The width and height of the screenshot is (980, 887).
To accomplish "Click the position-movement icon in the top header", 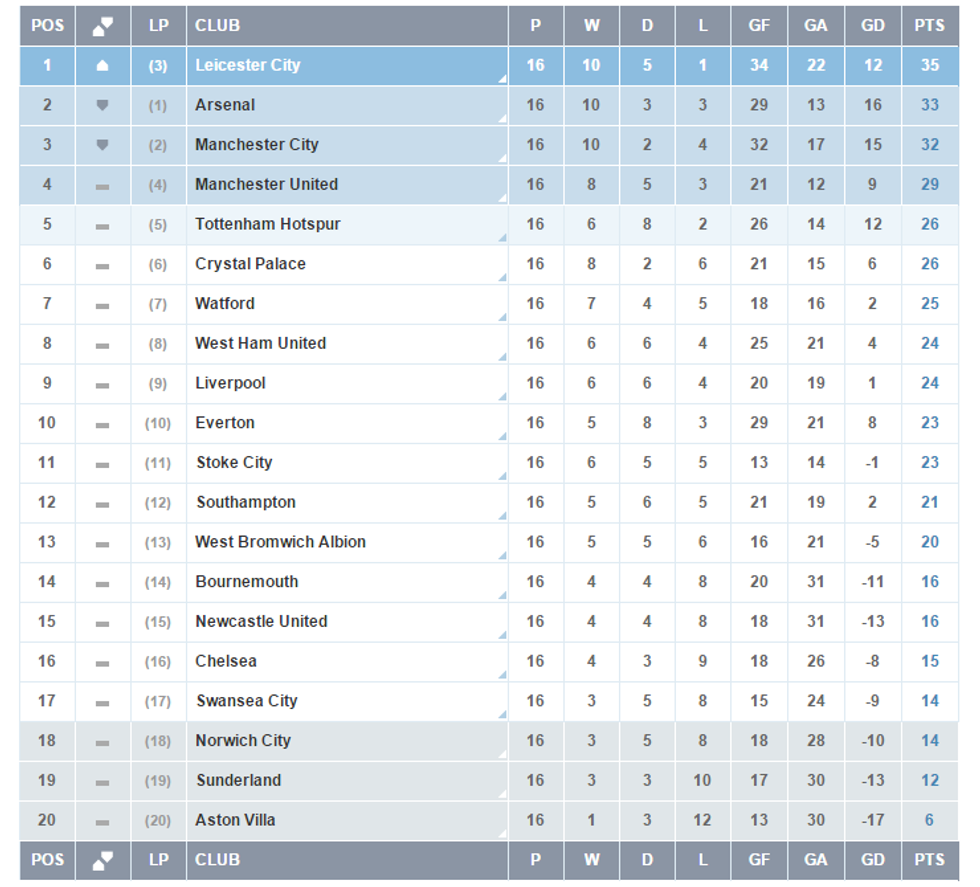I will click(103, 26).
